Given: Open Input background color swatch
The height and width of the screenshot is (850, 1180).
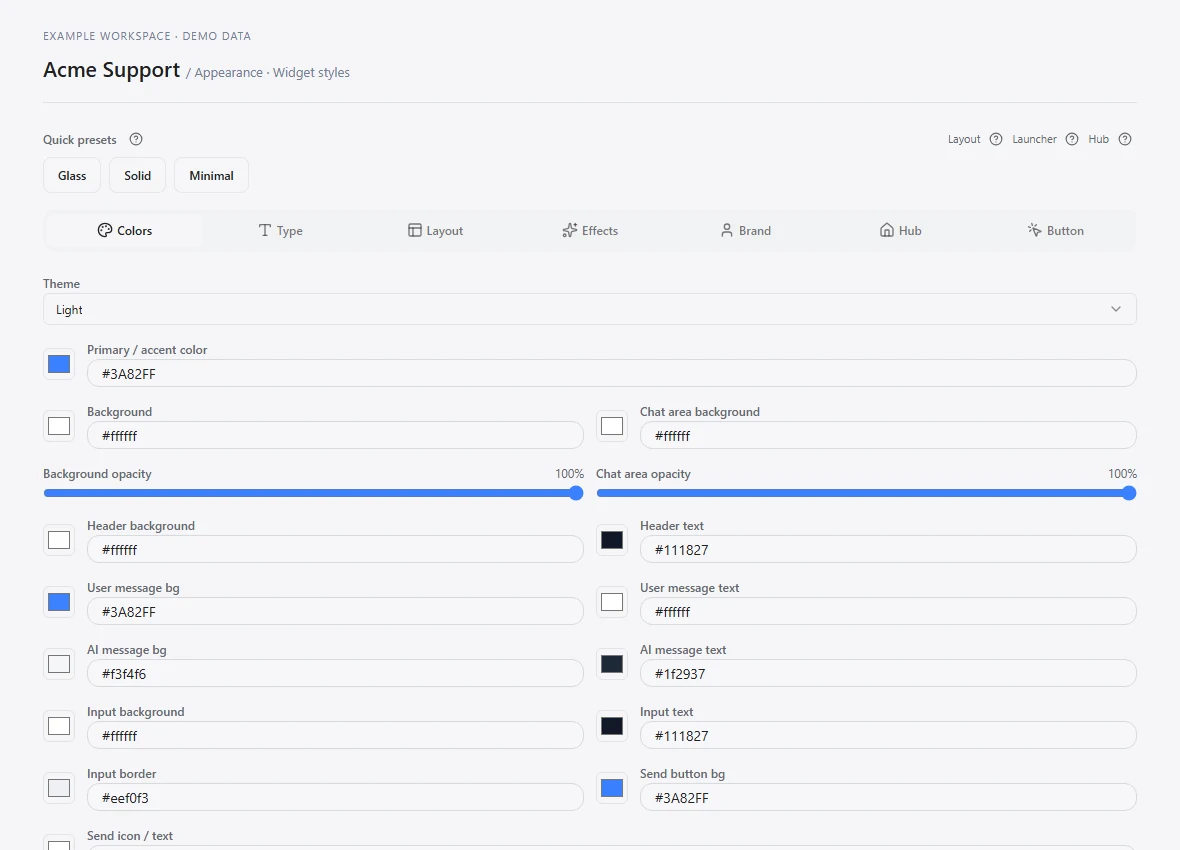Looking at the screenshot, I should (59, 726).
